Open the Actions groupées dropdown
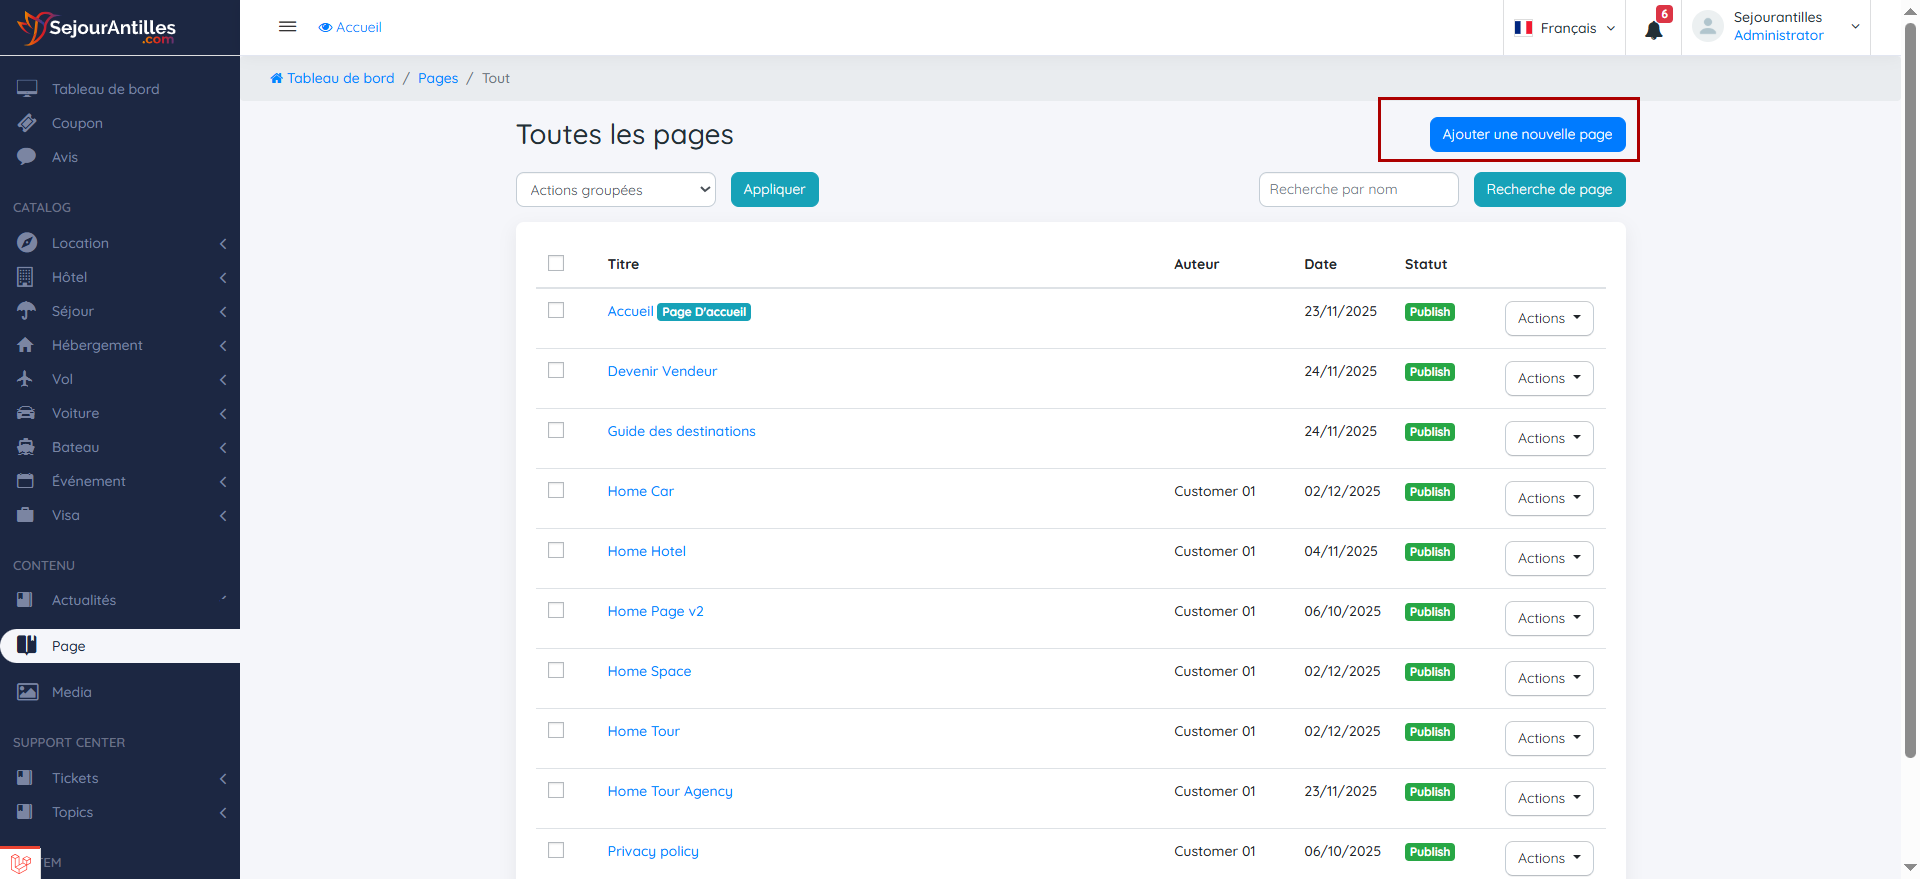The image size is (1920, 879). click(x=615, y=190)
